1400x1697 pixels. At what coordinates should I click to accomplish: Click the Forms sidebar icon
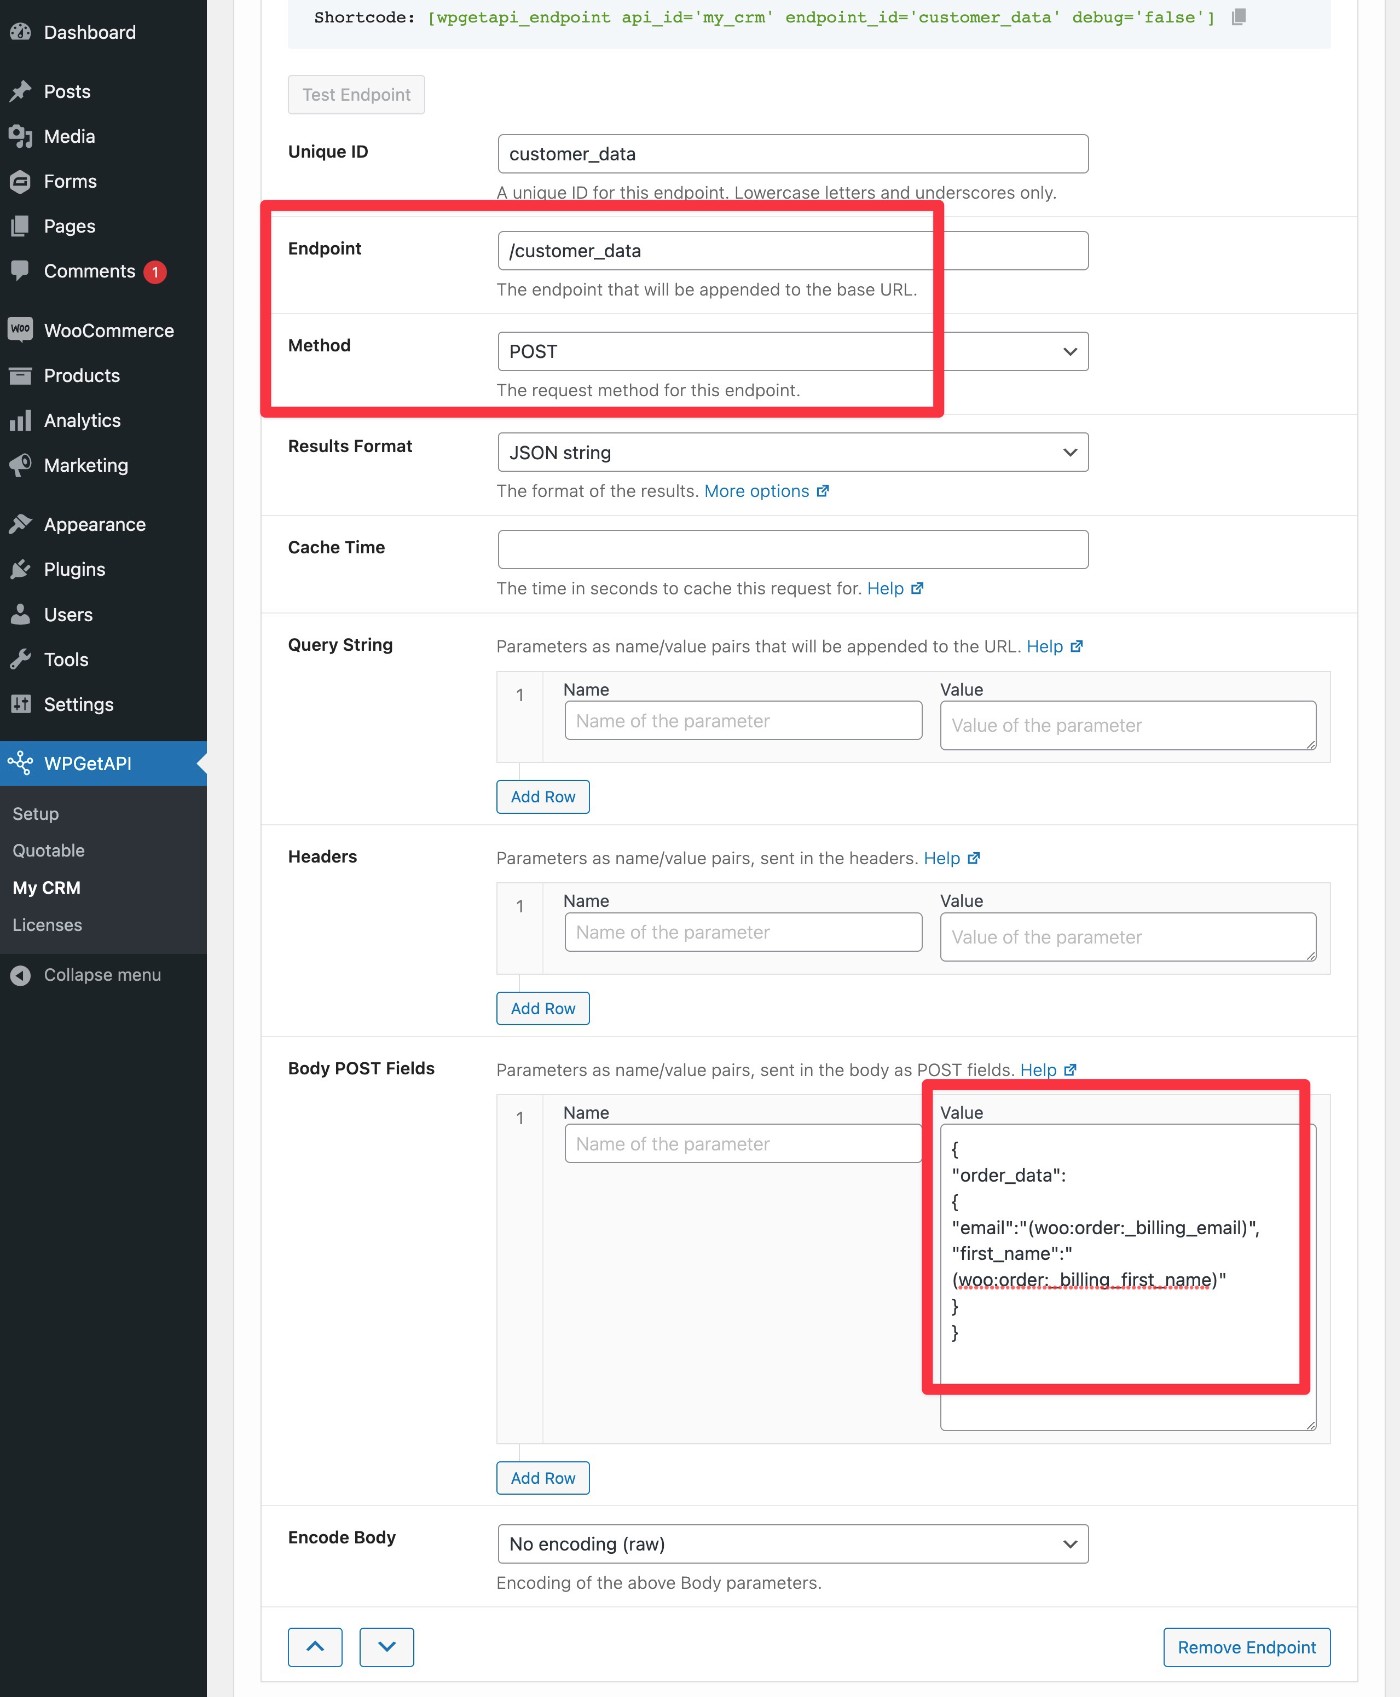(20, 181)
